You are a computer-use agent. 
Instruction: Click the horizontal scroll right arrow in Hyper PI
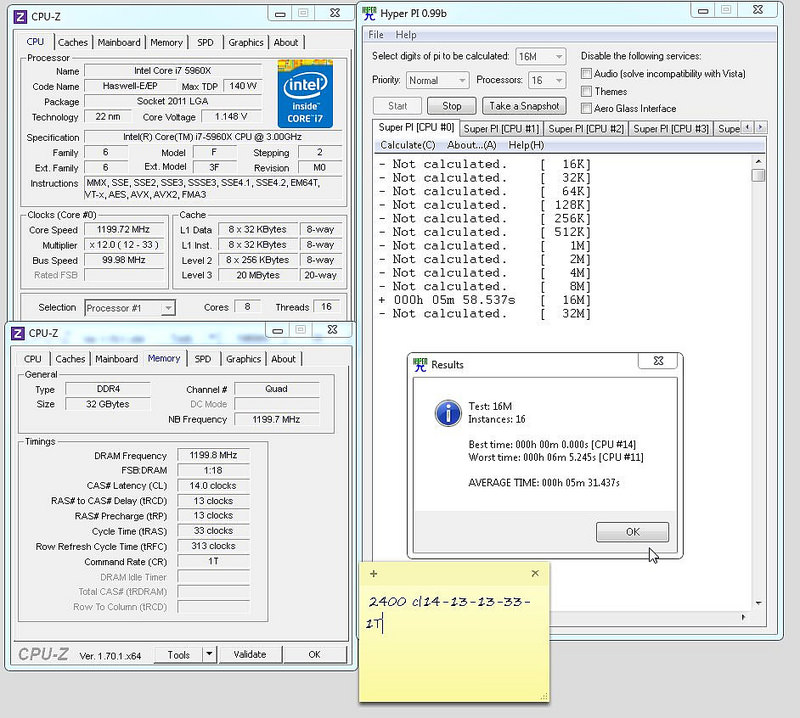click(x=743, y=617)
